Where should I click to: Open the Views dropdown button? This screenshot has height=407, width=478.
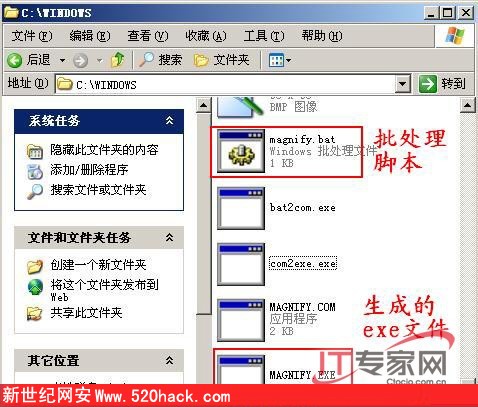279,61
